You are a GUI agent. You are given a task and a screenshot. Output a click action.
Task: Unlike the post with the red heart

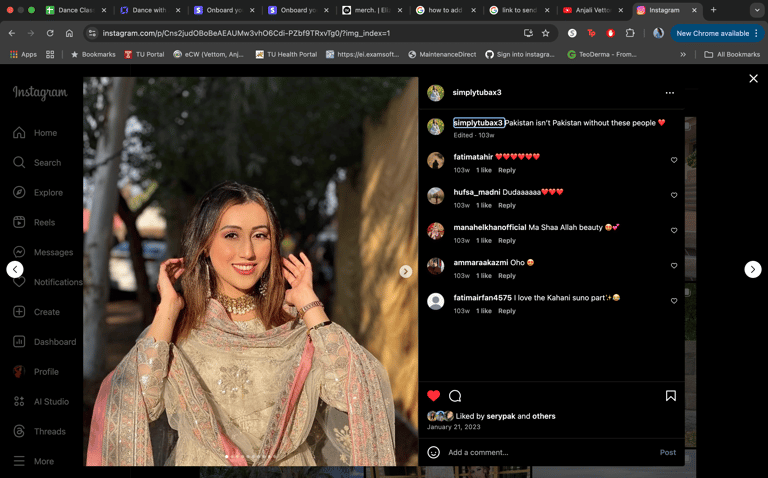(x=433, y=396)
